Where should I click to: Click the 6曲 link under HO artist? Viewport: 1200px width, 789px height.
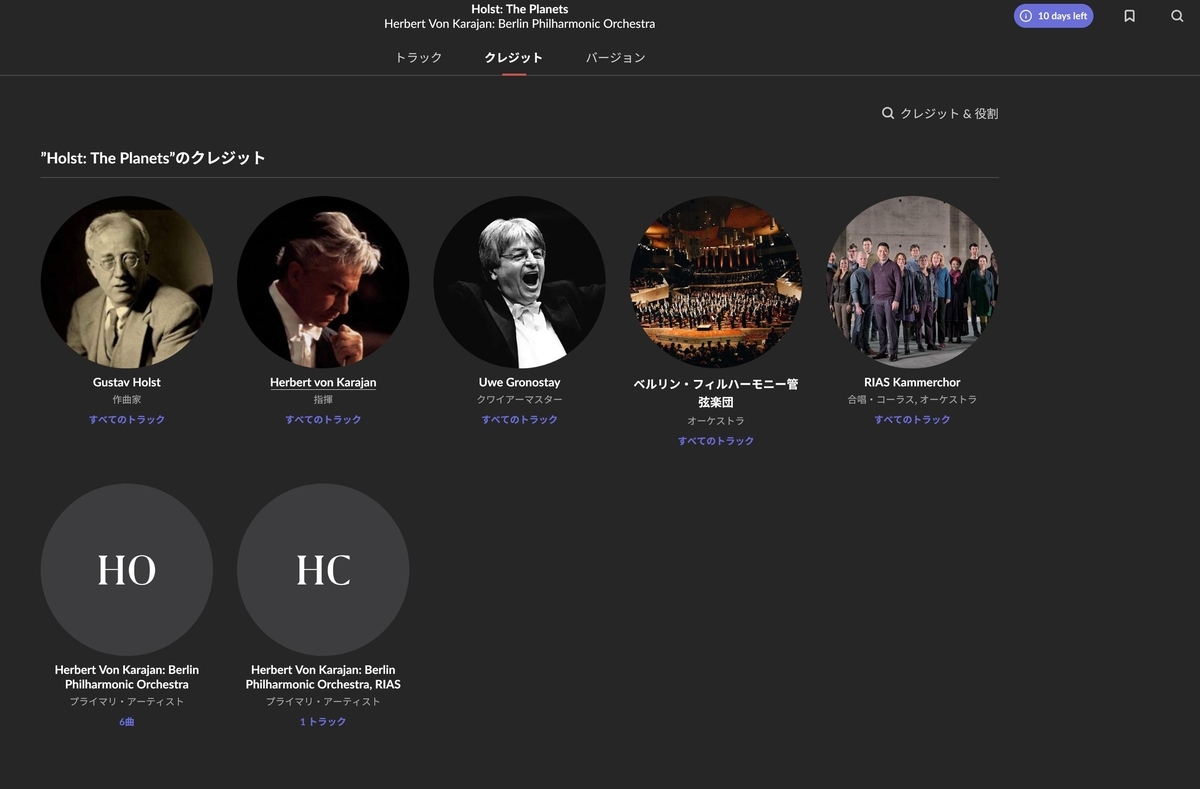pyautogui.click(x=127, y=721)
